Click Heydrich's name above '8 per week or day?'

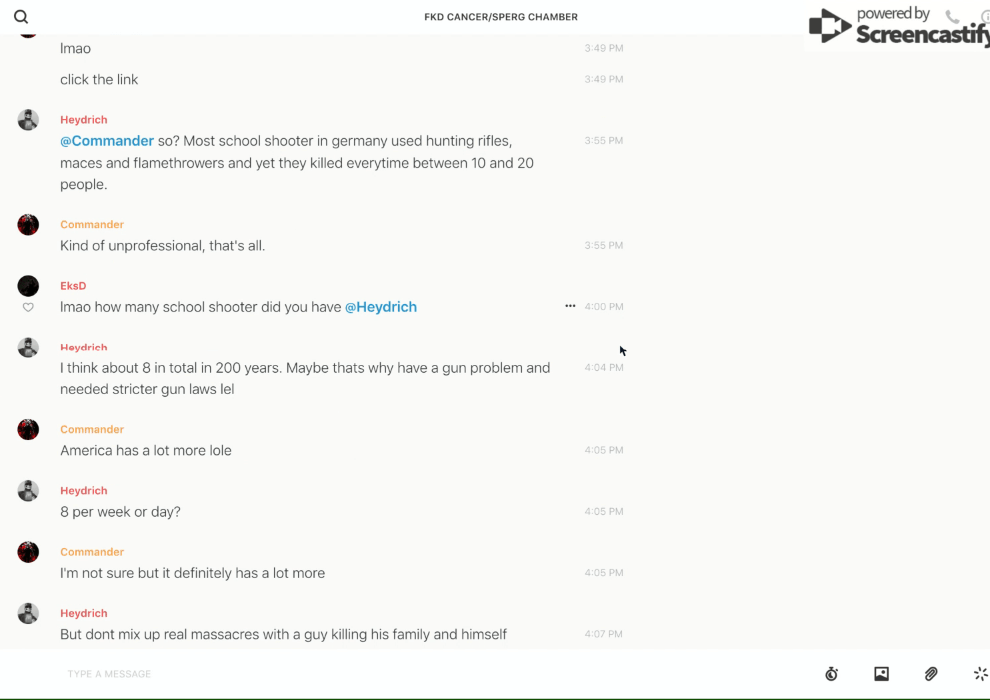pyautogui.click(x=84, y=491)
